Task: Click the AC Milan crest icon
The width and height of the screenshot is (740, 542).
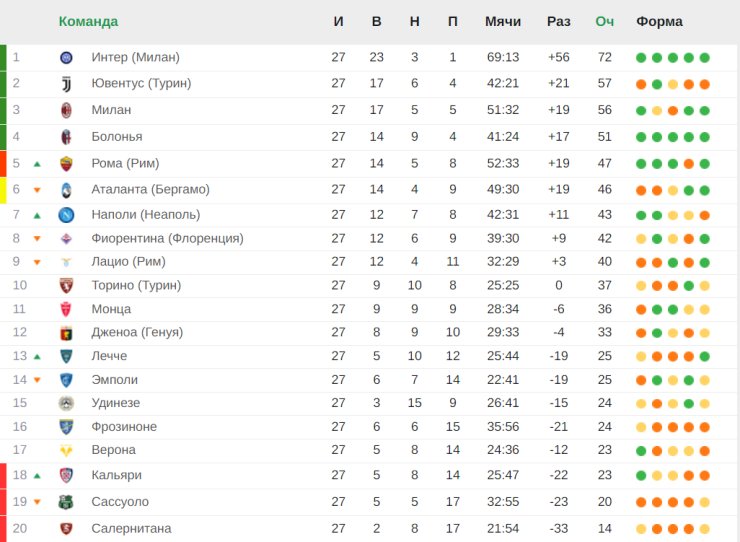Action: click(67, 110)
